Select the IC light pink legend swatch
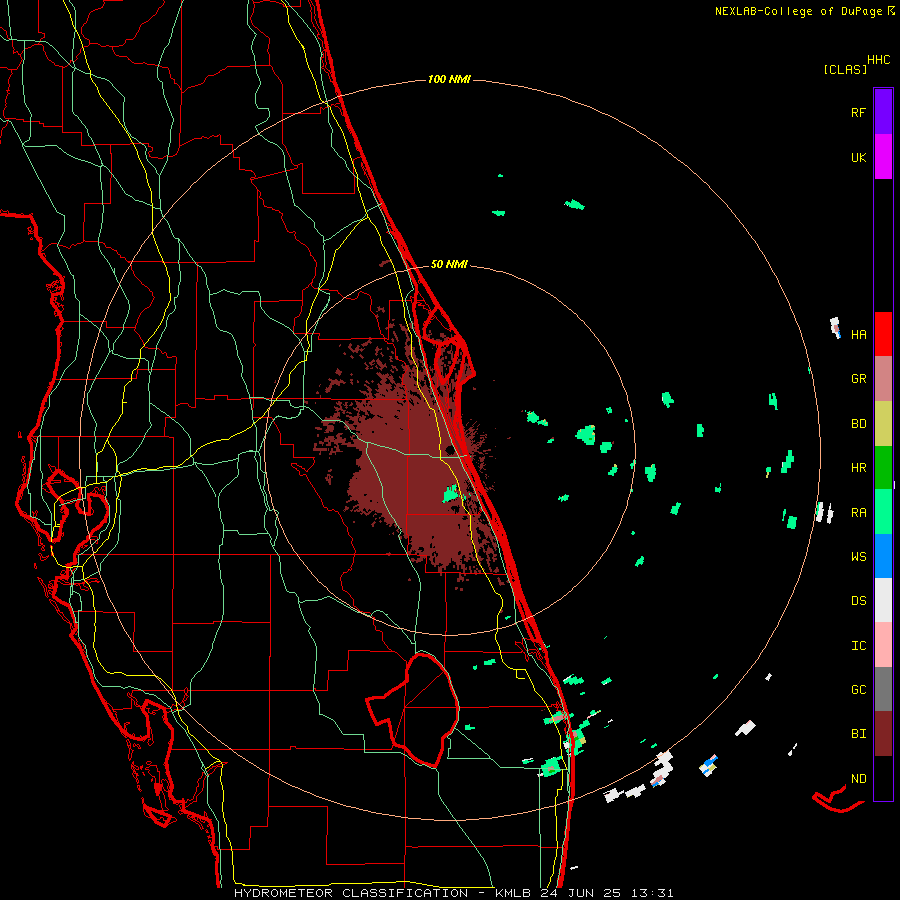 (883, 645)
